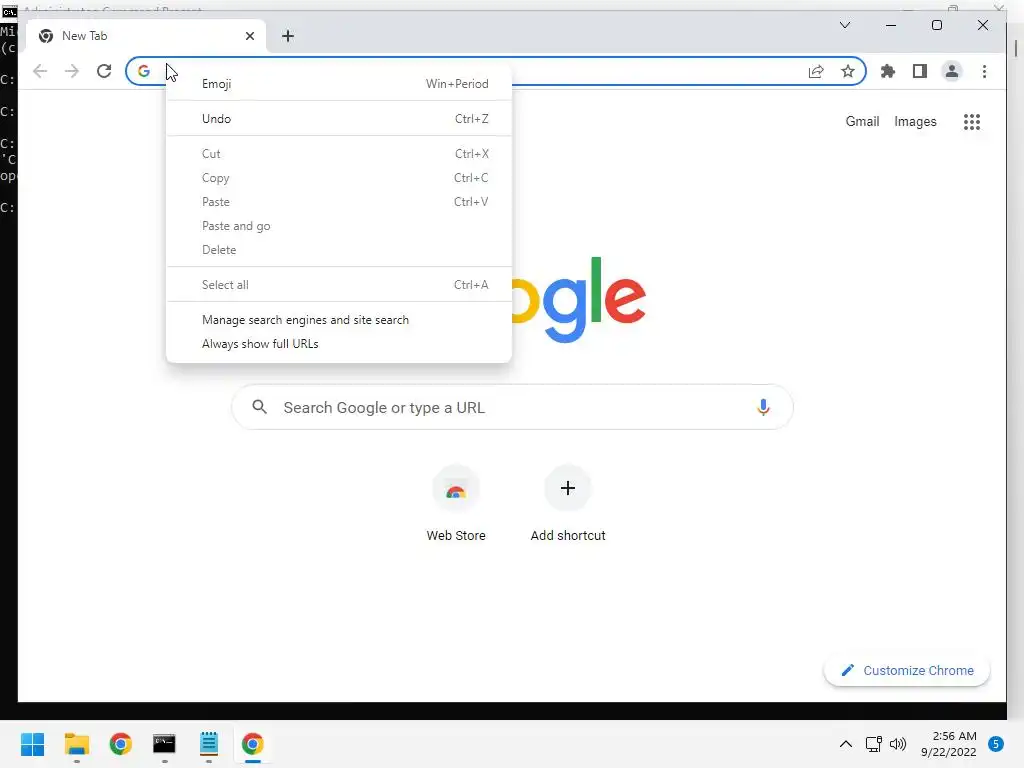The height and width of the screenshot is (768, 1024).
Task: Select Copy in the context menu
Action: pos(339,178)
